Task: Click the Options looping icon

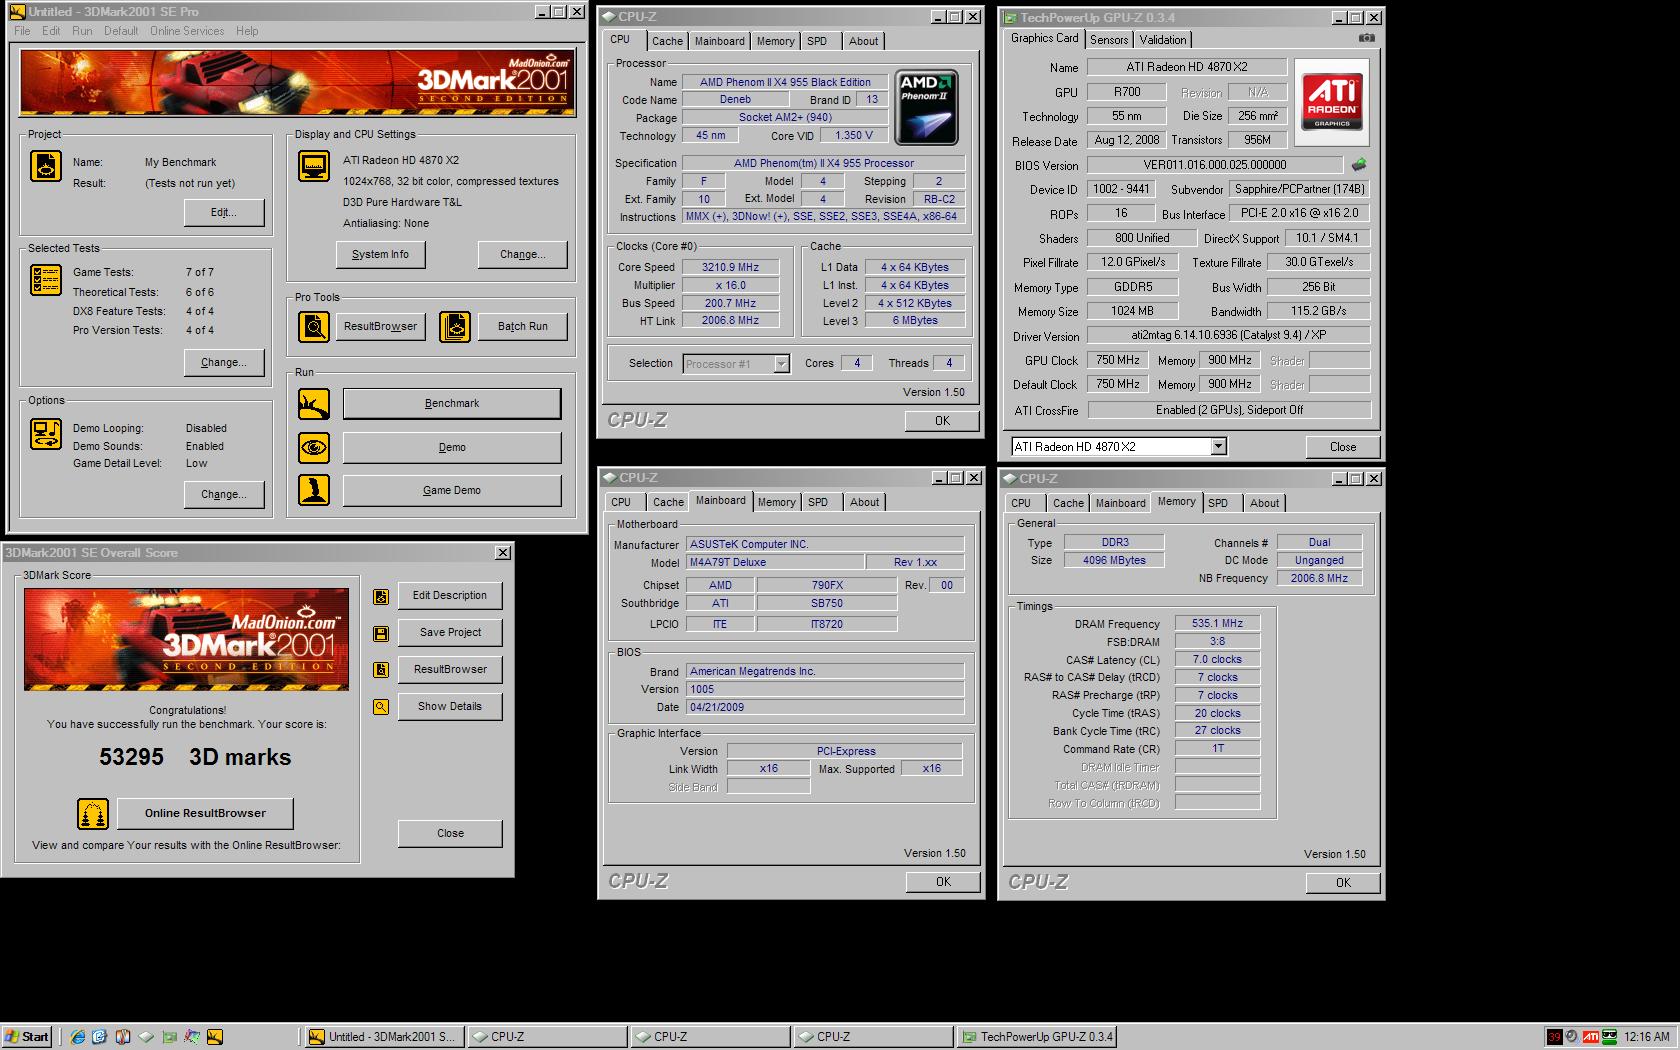Action: [46, 434]
